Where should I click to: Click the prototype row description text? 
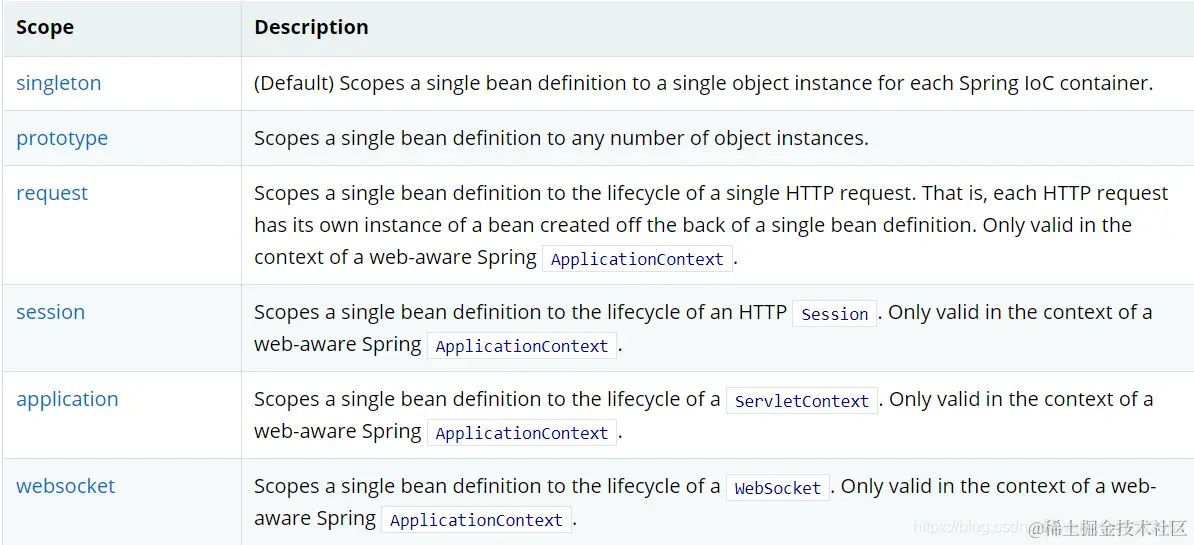(561, 139)
